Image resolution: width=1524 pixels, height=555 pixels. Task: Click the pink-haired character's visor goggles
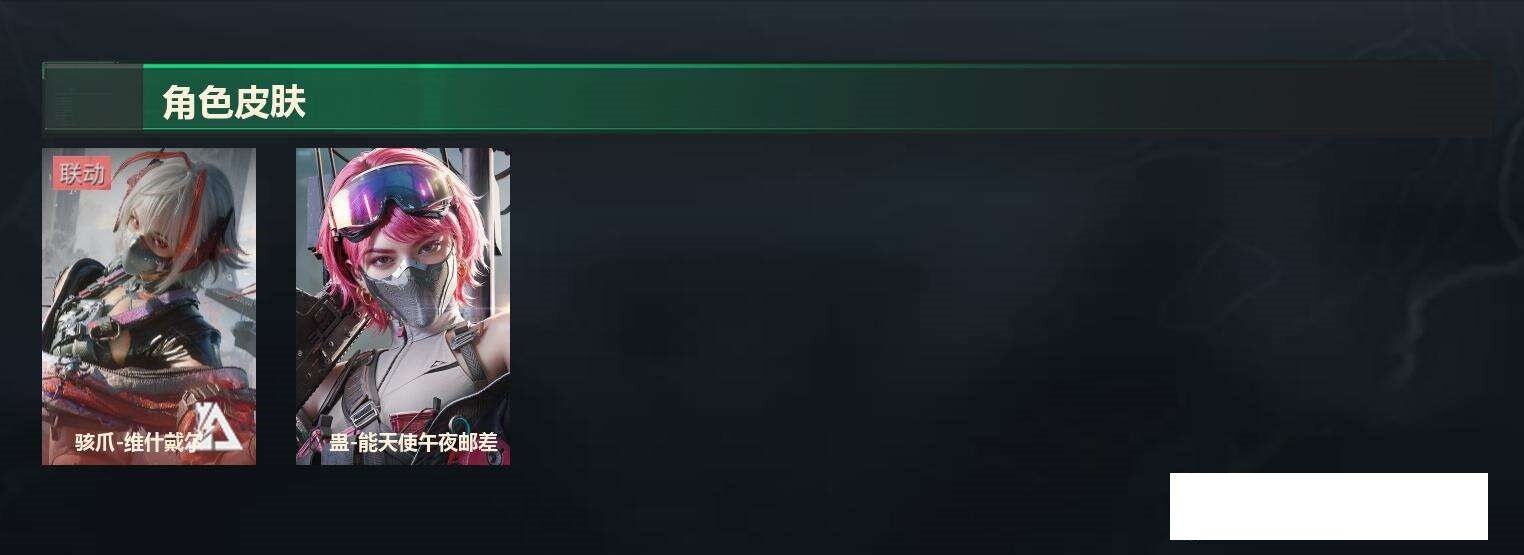pyautogui.click(x=390, y=194)
